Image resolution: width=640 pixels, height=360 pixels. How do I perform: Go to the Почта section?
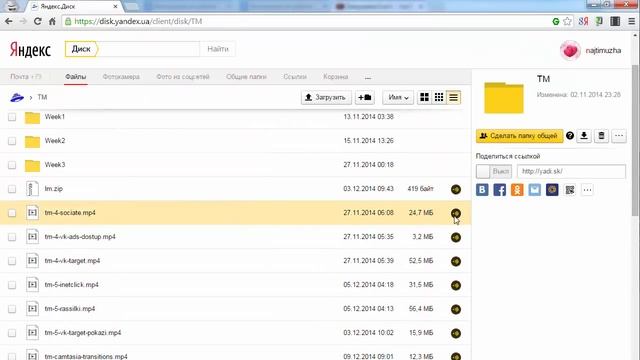pos(26,77)
